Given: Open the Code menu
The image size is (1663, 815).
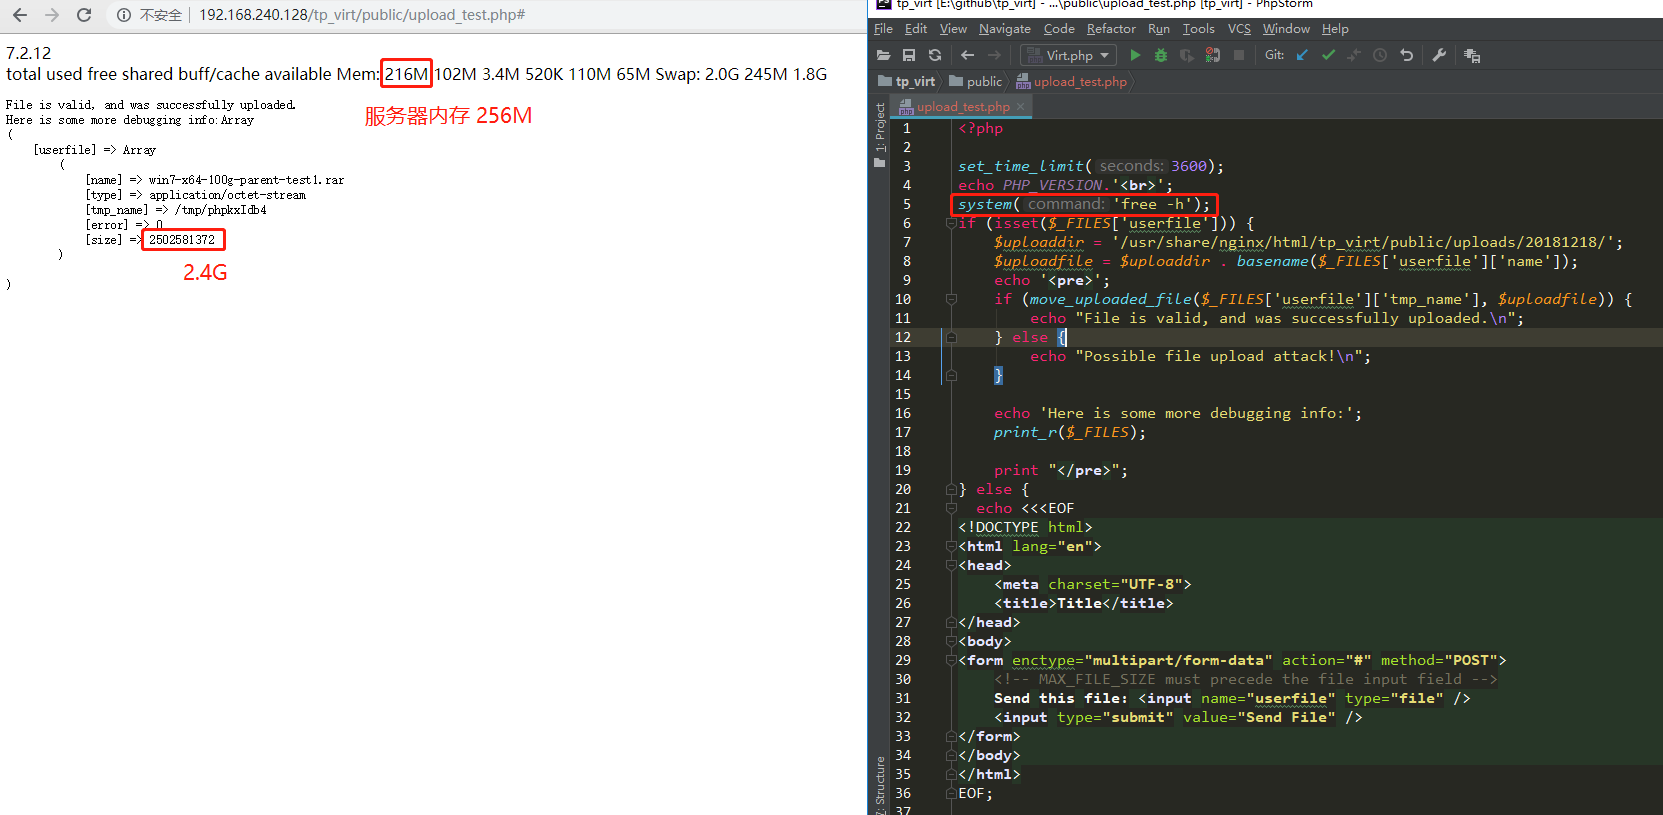Looking at the screenshot, I should click(x=1059, y=29).
